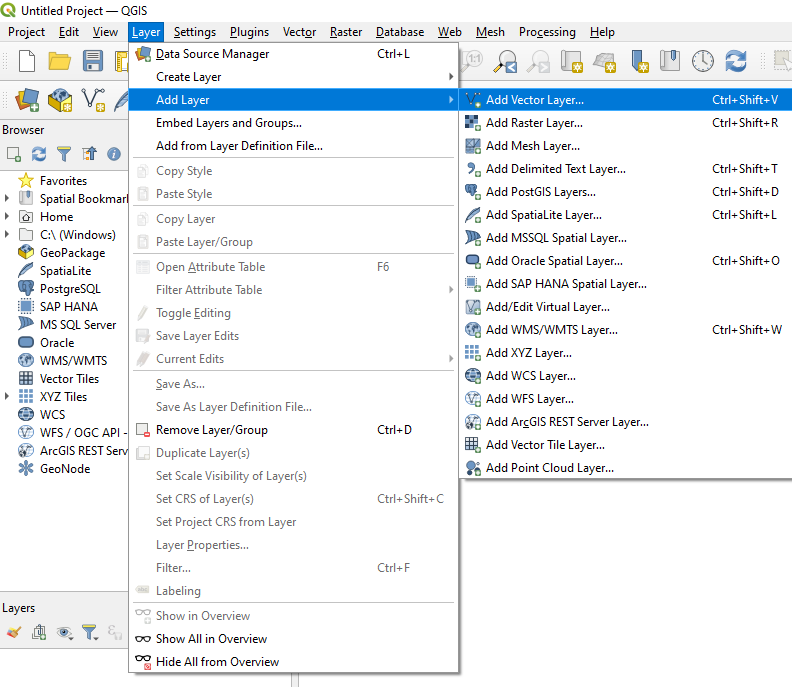This screenshot has height=687, width=792.
Task: Select Hide All from Overview
Action: (293, 662)
